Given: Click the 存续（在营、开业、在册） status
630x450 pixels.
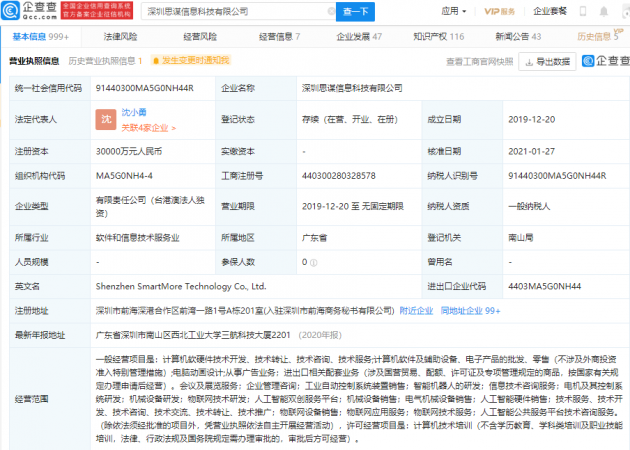Looking at the screenshot, I should (x=350, y=119).
